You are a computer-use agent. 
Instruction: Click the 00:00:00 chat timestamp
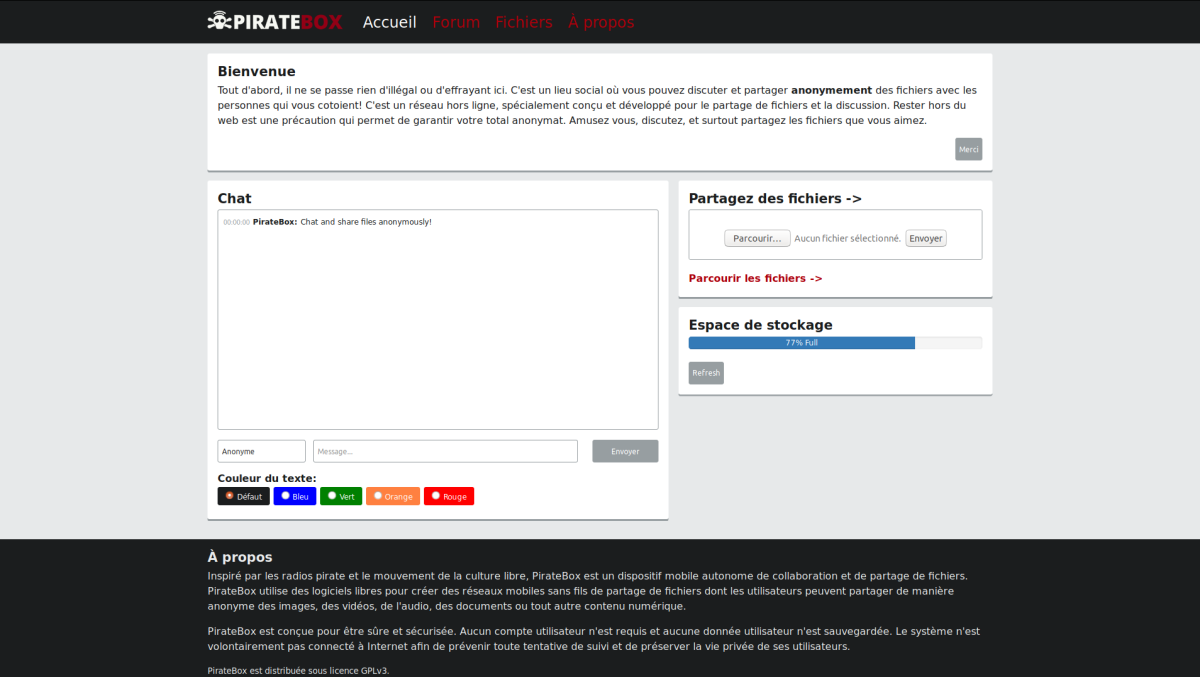click(x=236, y=222)
